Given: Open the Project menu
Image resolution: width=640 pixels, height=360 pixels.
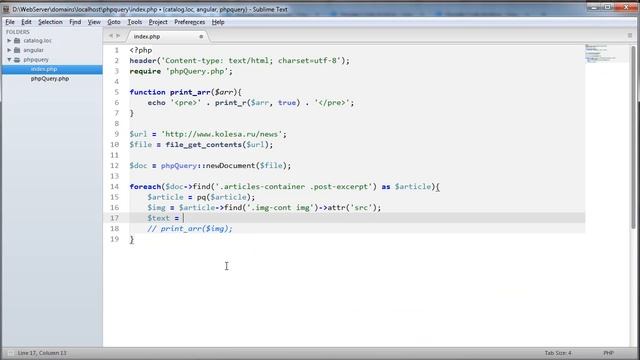Looking at the screenshot, I should coord(158,22).
